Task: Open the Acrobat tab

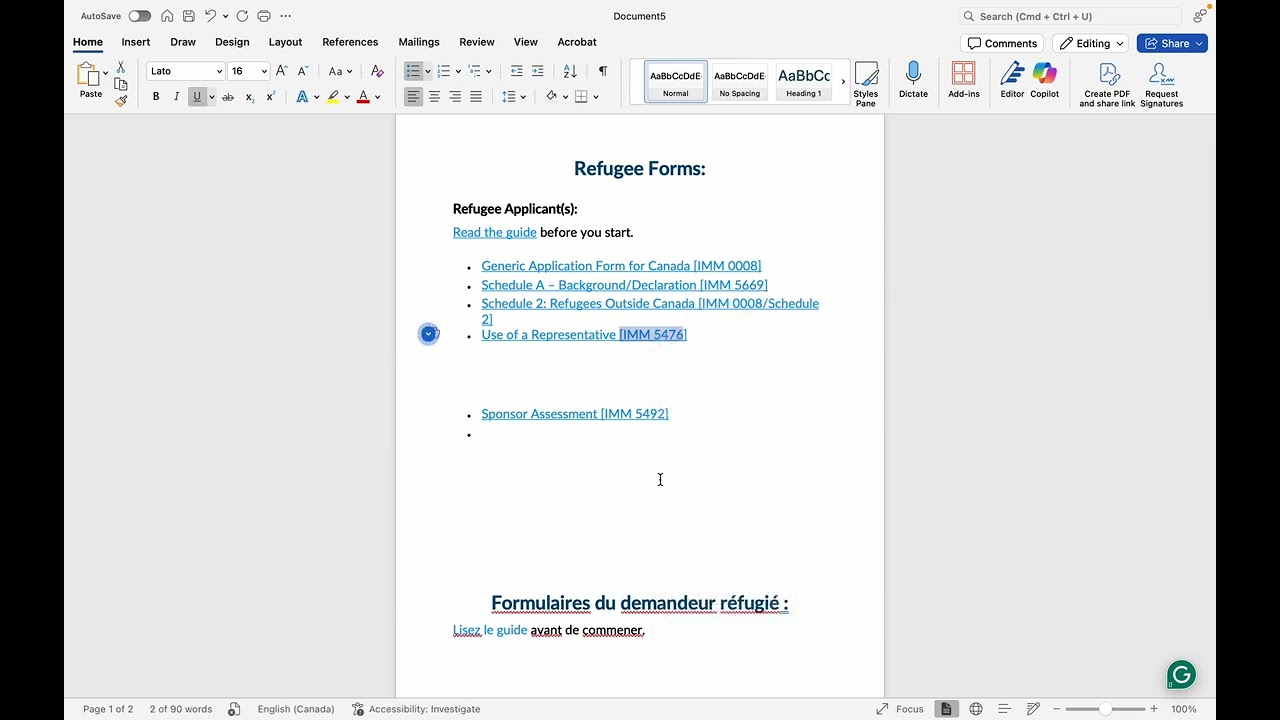Action: [x=577, y=42]
